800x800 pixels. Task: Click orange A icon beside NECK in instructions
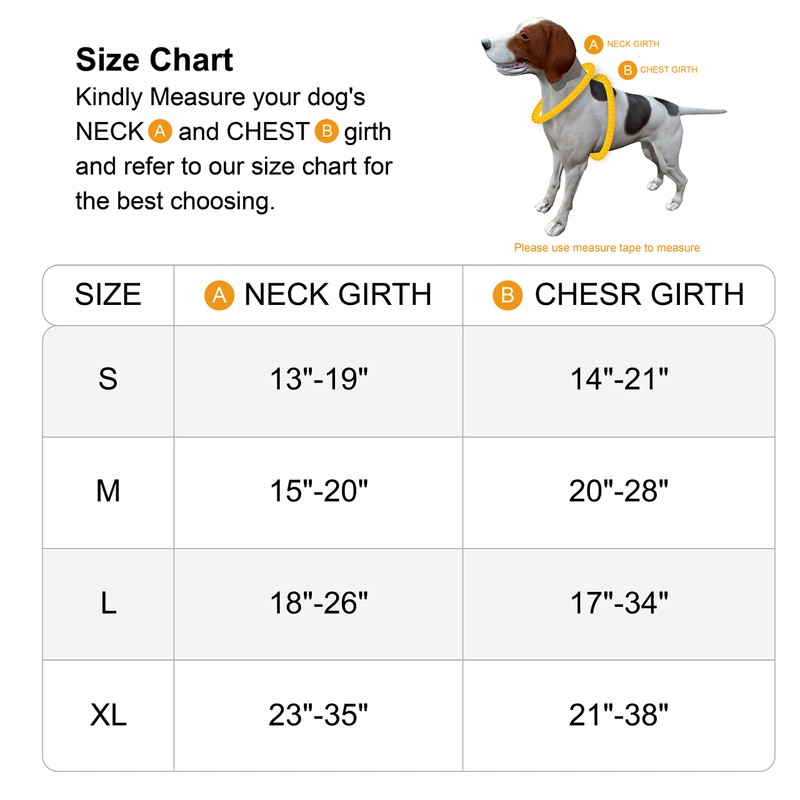click(x=160, y=132)
